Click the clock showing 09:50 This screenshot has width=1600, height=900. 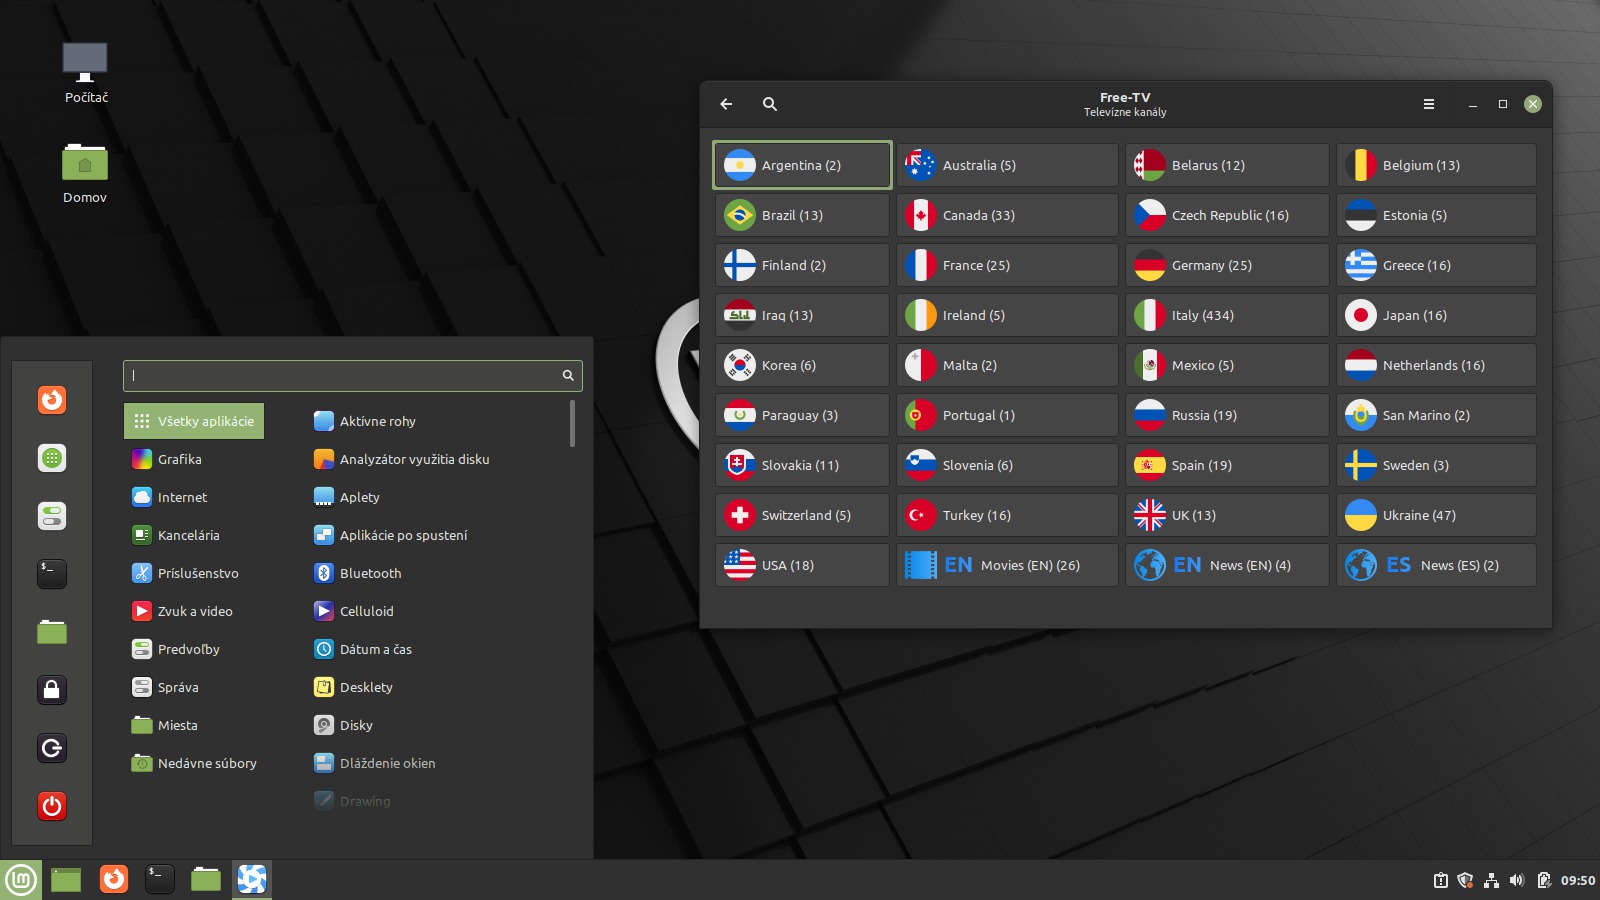[1578, 881]
